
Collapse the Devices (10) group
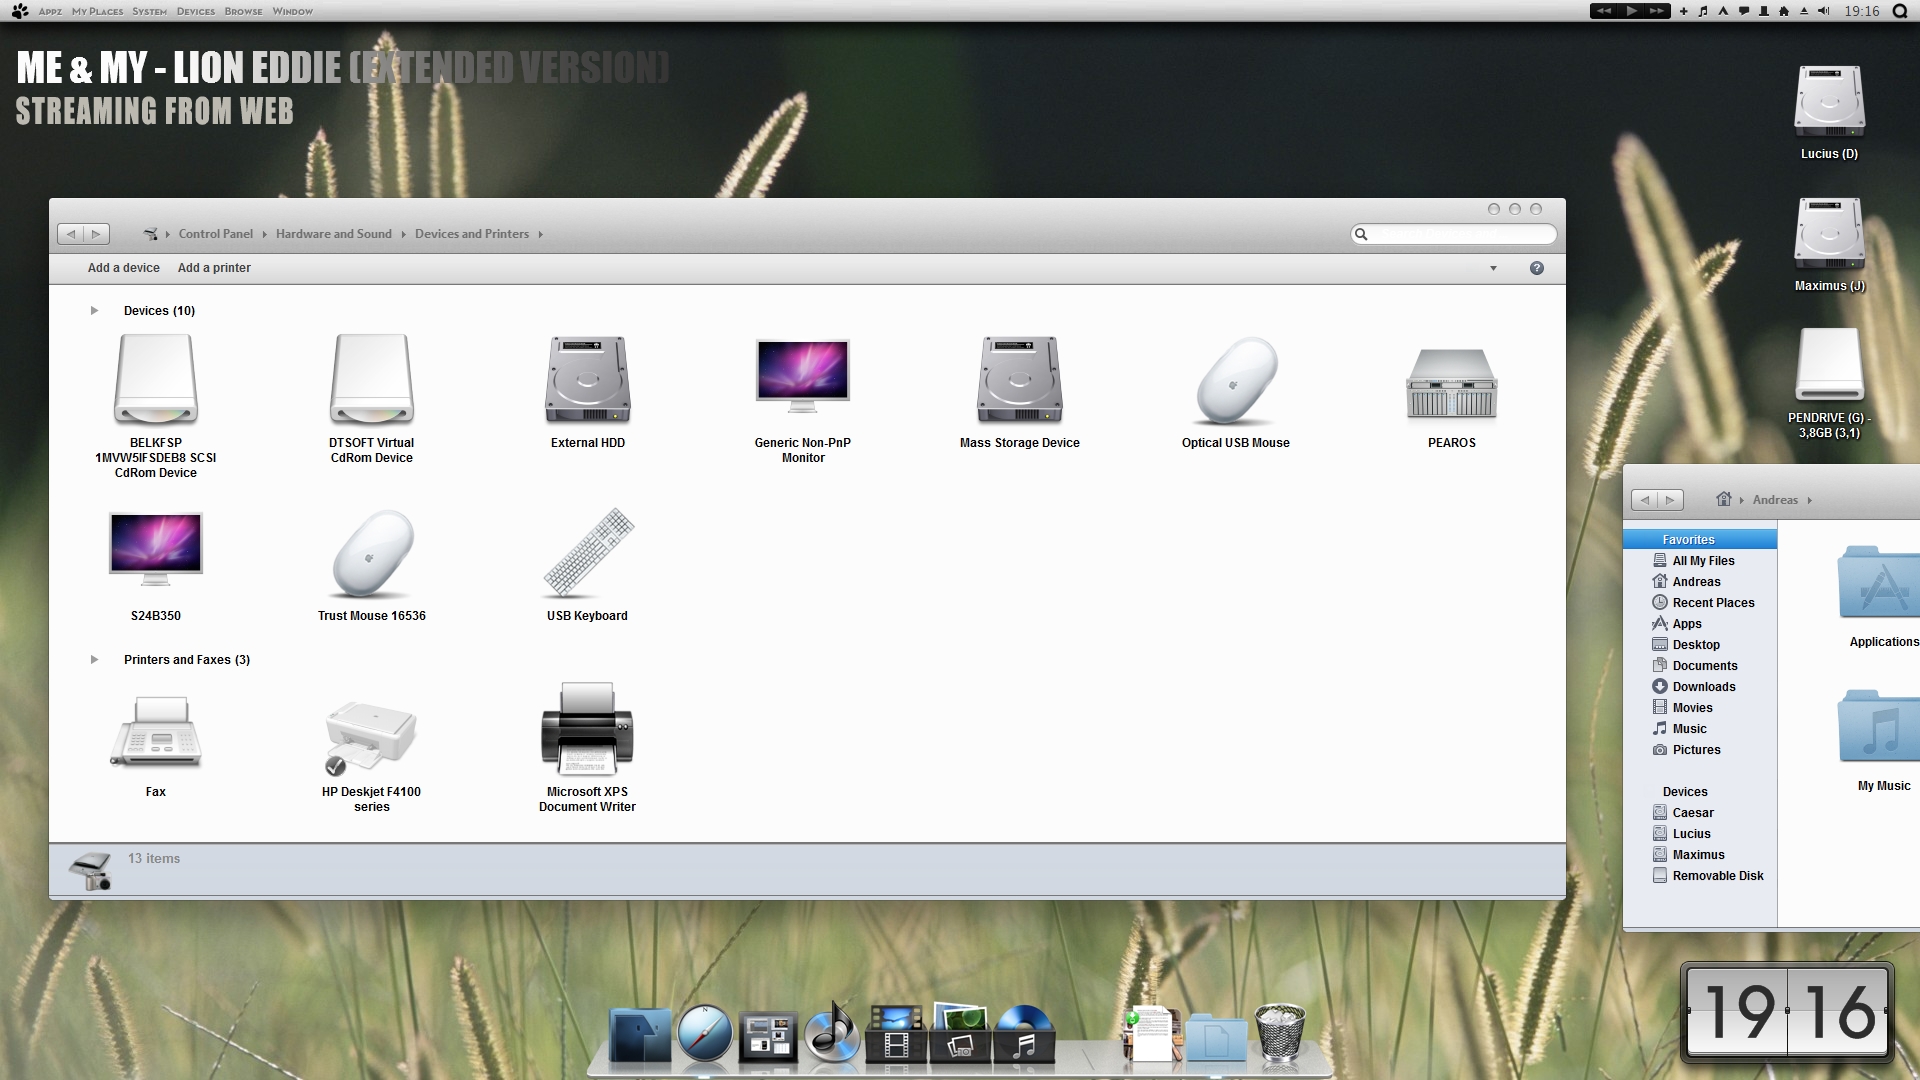click(94, 311)
